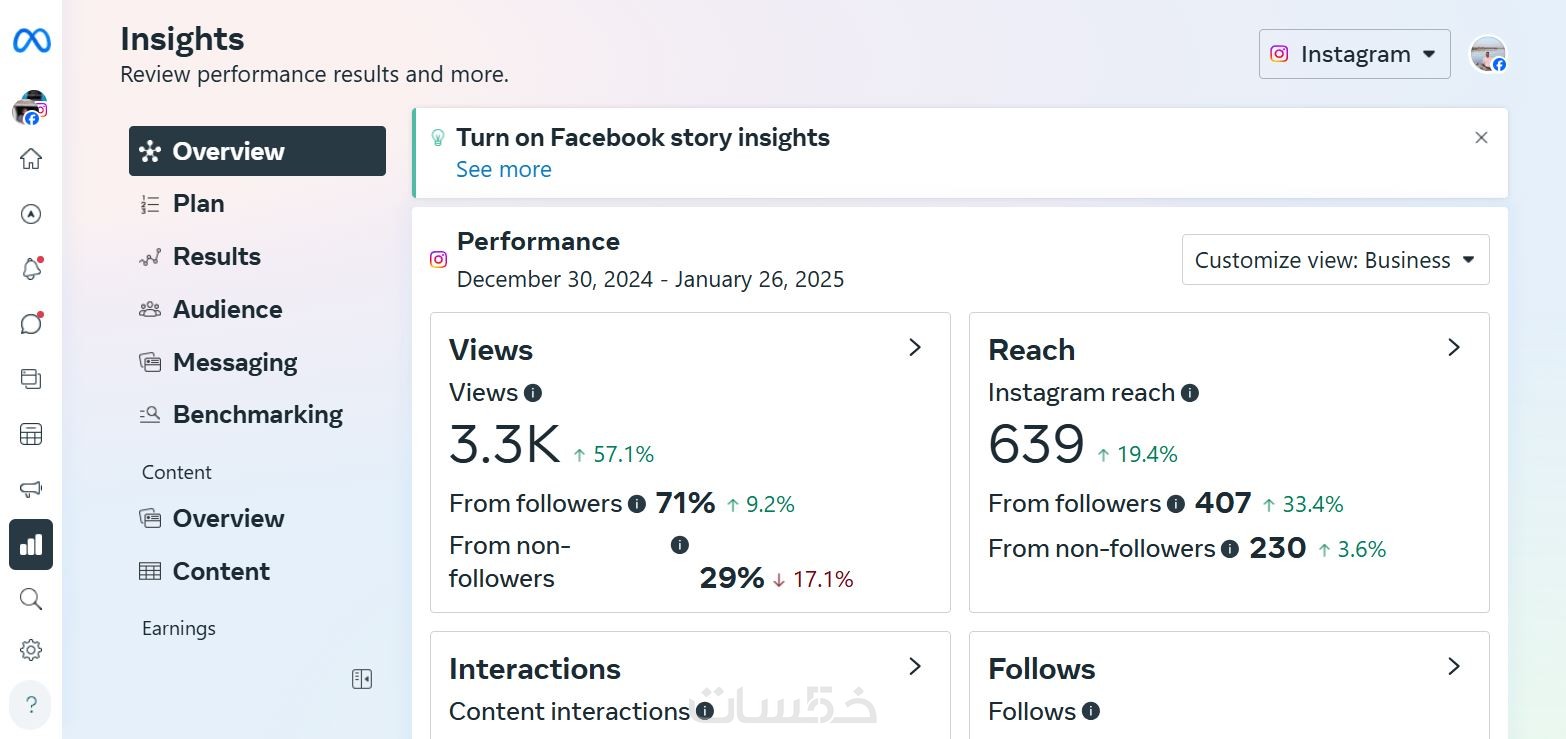Screen dimensions: 1566x739
Task: Open the Home icon in sidebar
Action: (x=31, y=159)
